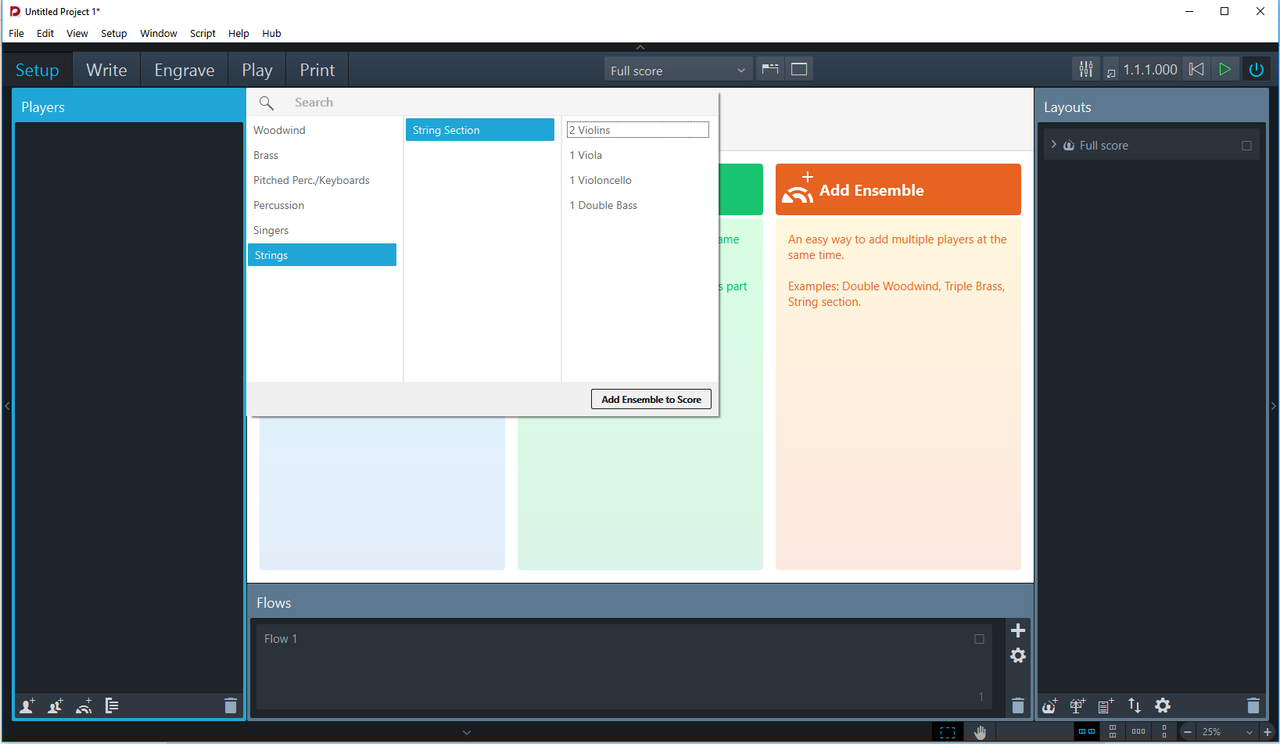The width and height of the screenshot is (1280, 744).
Task: Open the Script menu
Action: (x=203, y=33)
